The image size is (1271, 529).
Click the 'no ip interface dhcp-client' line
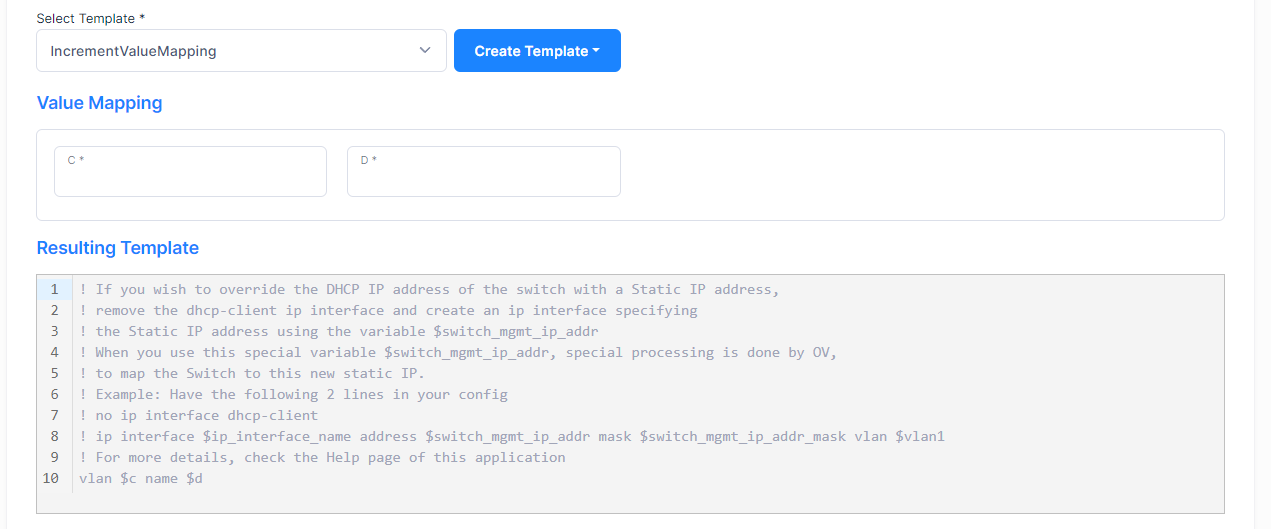click(205, 415)
